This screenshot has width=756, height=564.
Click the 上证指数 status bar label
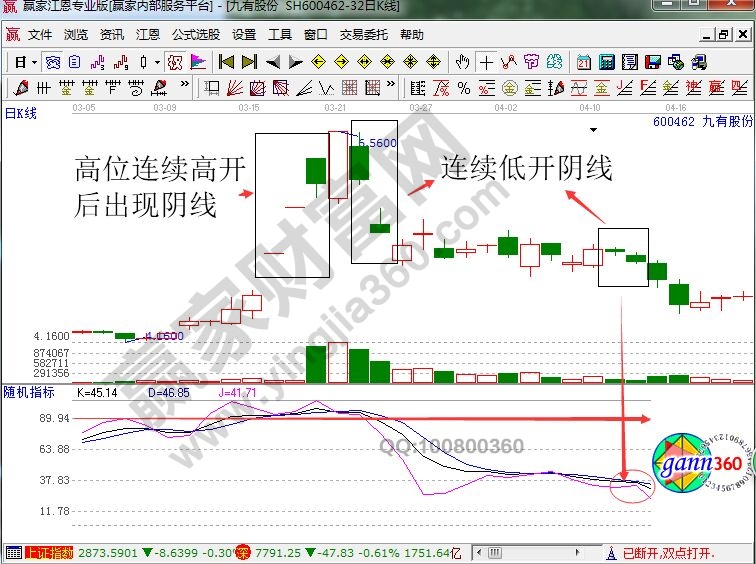(48, 552)
